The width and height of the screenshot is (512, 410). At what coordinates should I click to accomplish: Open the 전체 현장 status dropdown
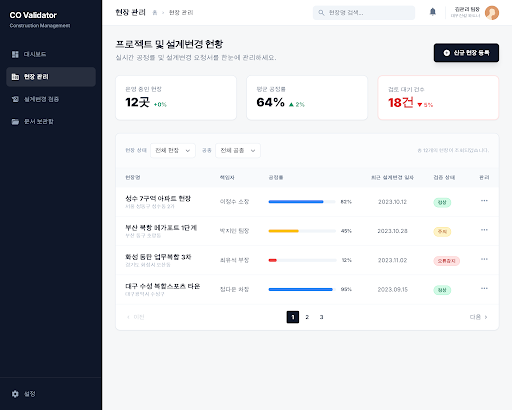(173, 150)
